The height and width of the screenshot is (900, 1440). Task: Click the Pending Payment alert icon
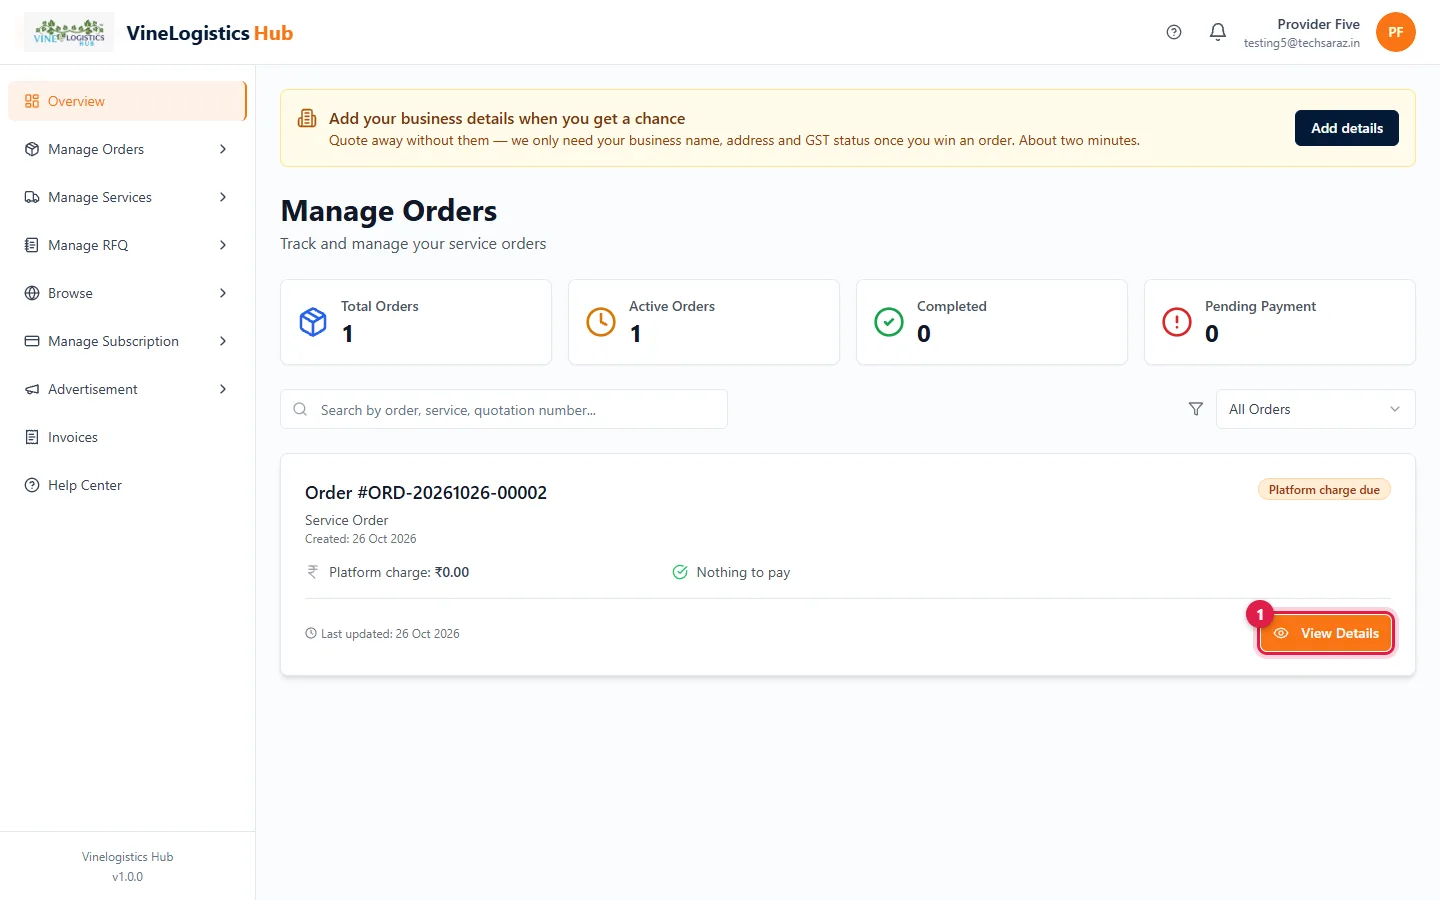click(1177, 322)
